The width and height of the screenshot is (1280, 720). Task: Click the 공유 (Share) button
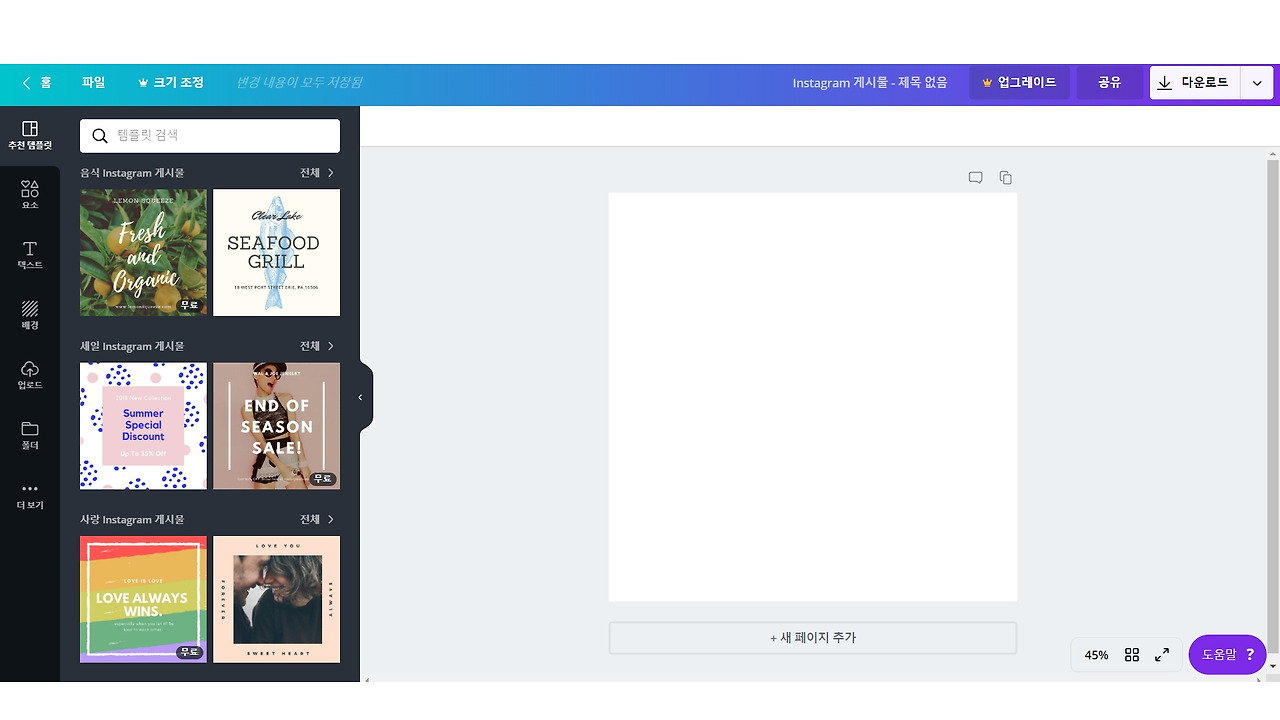(1109, 83)
